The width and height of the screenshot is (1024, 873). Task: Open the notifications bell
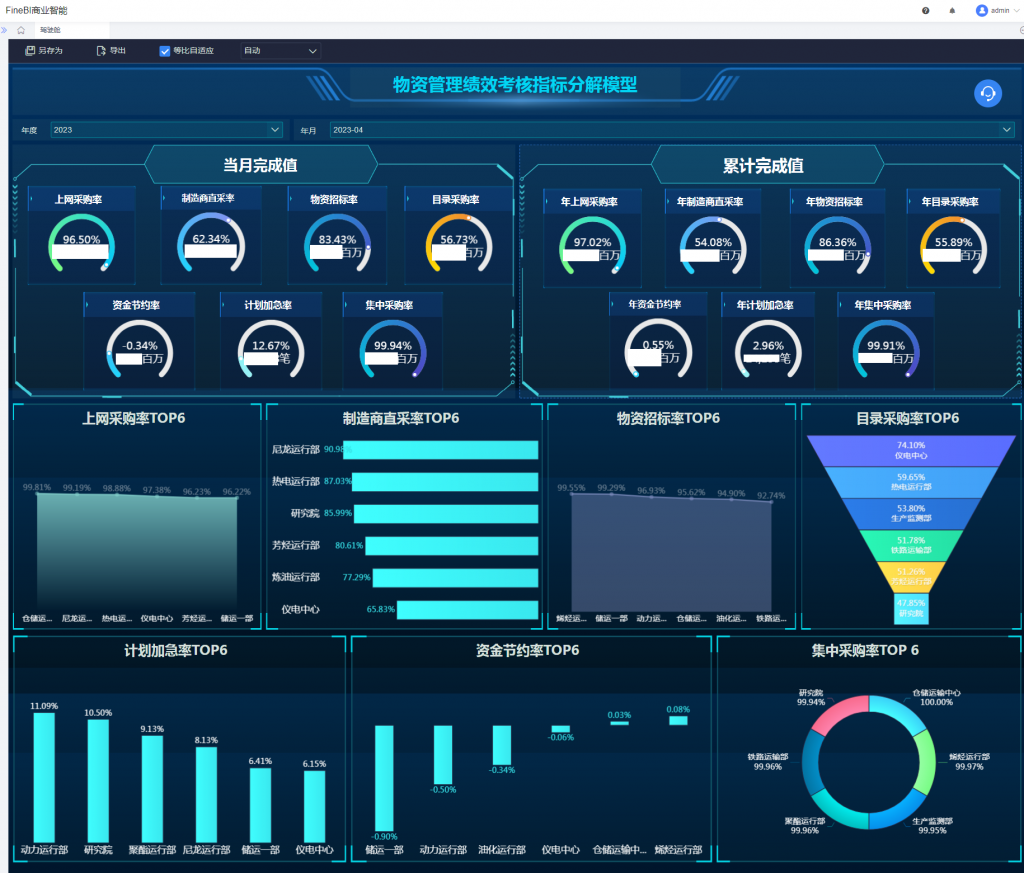(952, 10)
